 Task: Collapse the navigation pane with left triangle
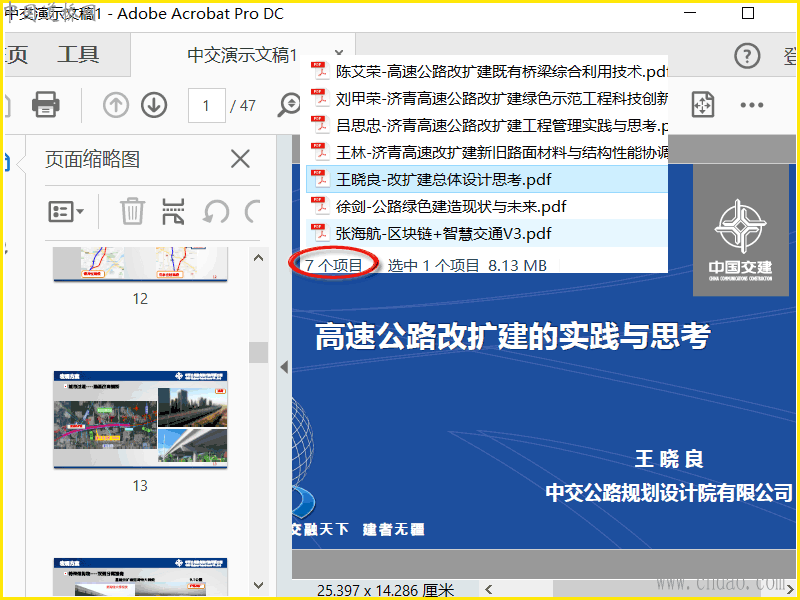(284, 367)
